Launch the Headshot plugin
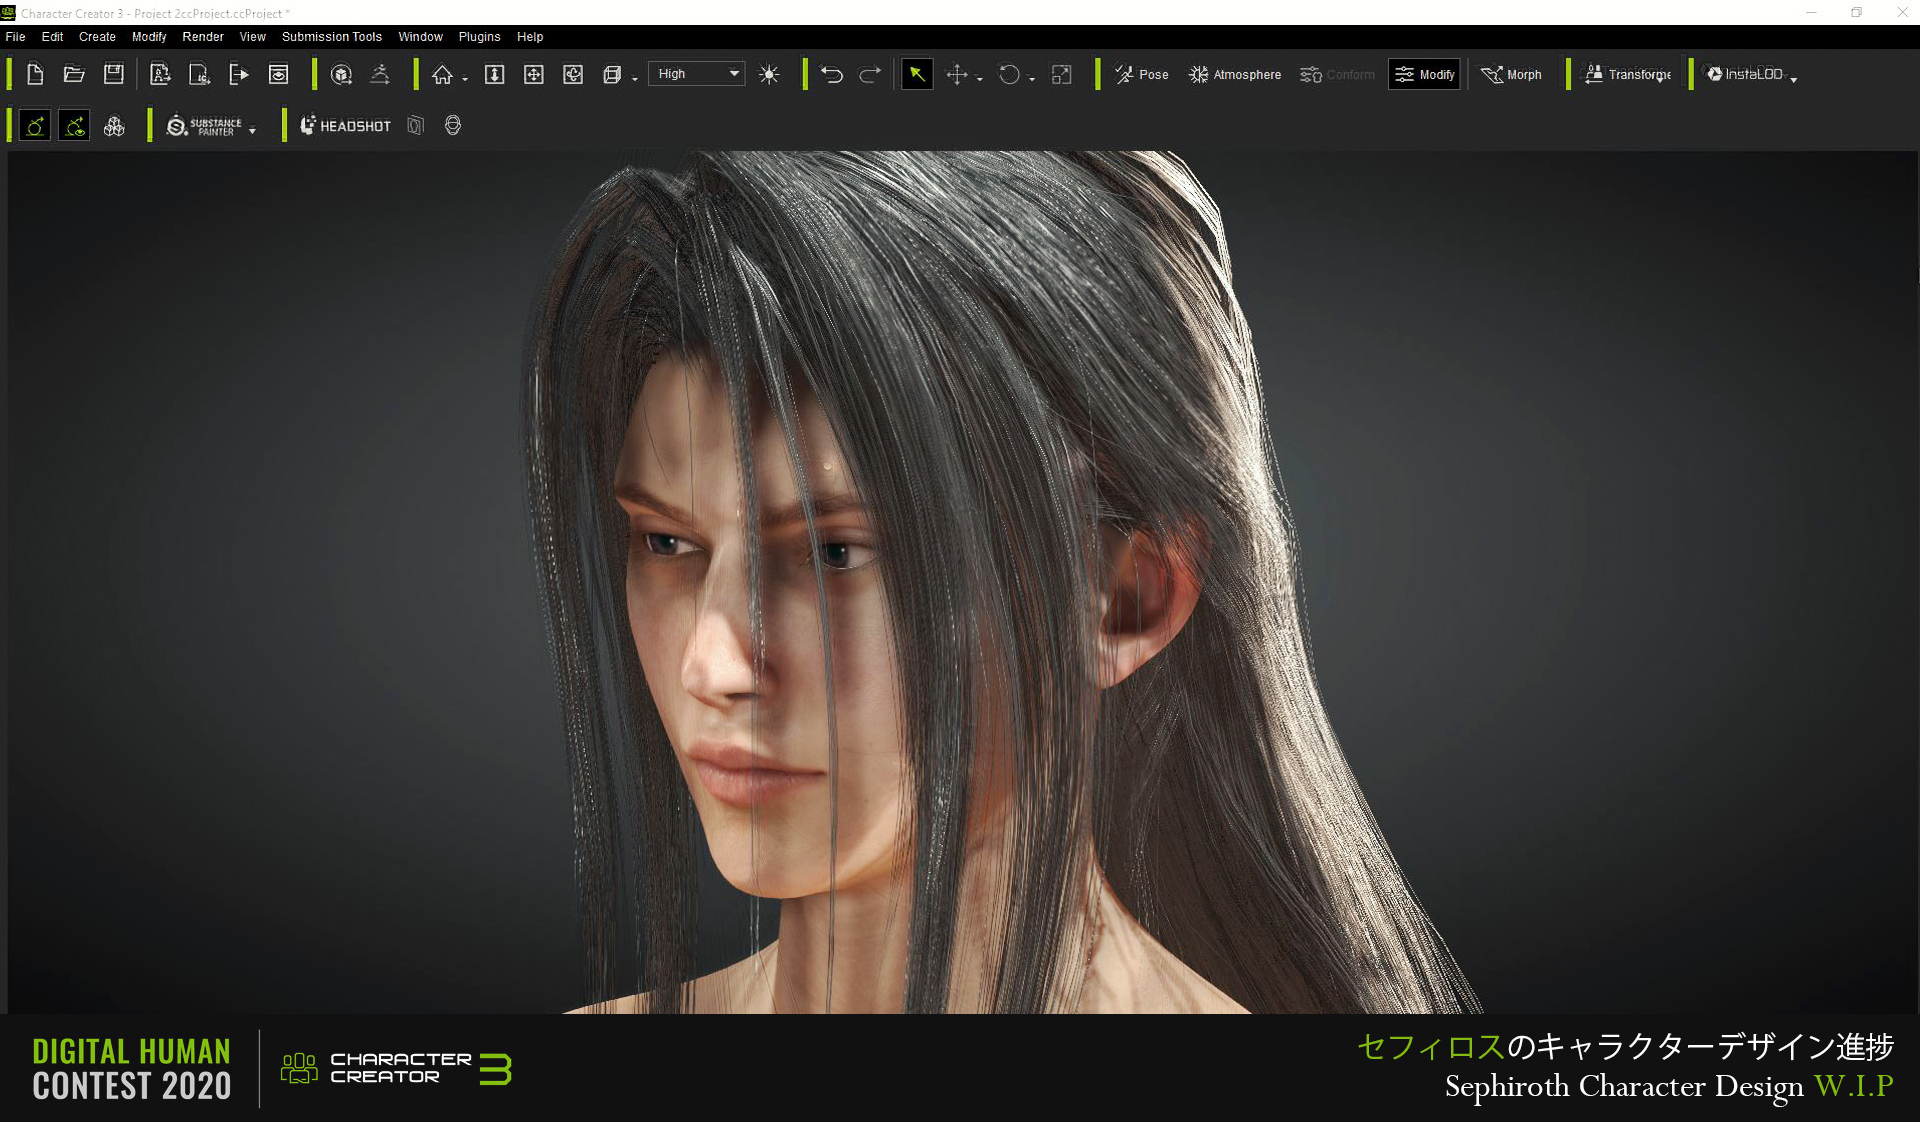Viewport: 1920px width, 1122px height. click(x=345, y=126)
